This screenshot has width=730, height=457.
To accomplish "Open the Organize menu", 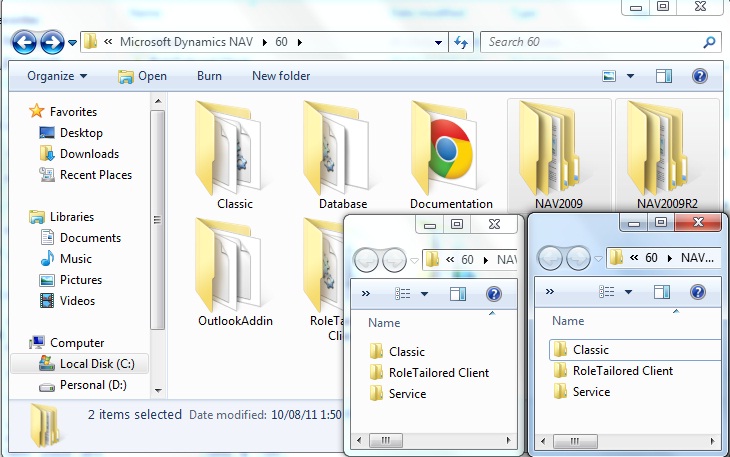I will (x=57, y=76).
